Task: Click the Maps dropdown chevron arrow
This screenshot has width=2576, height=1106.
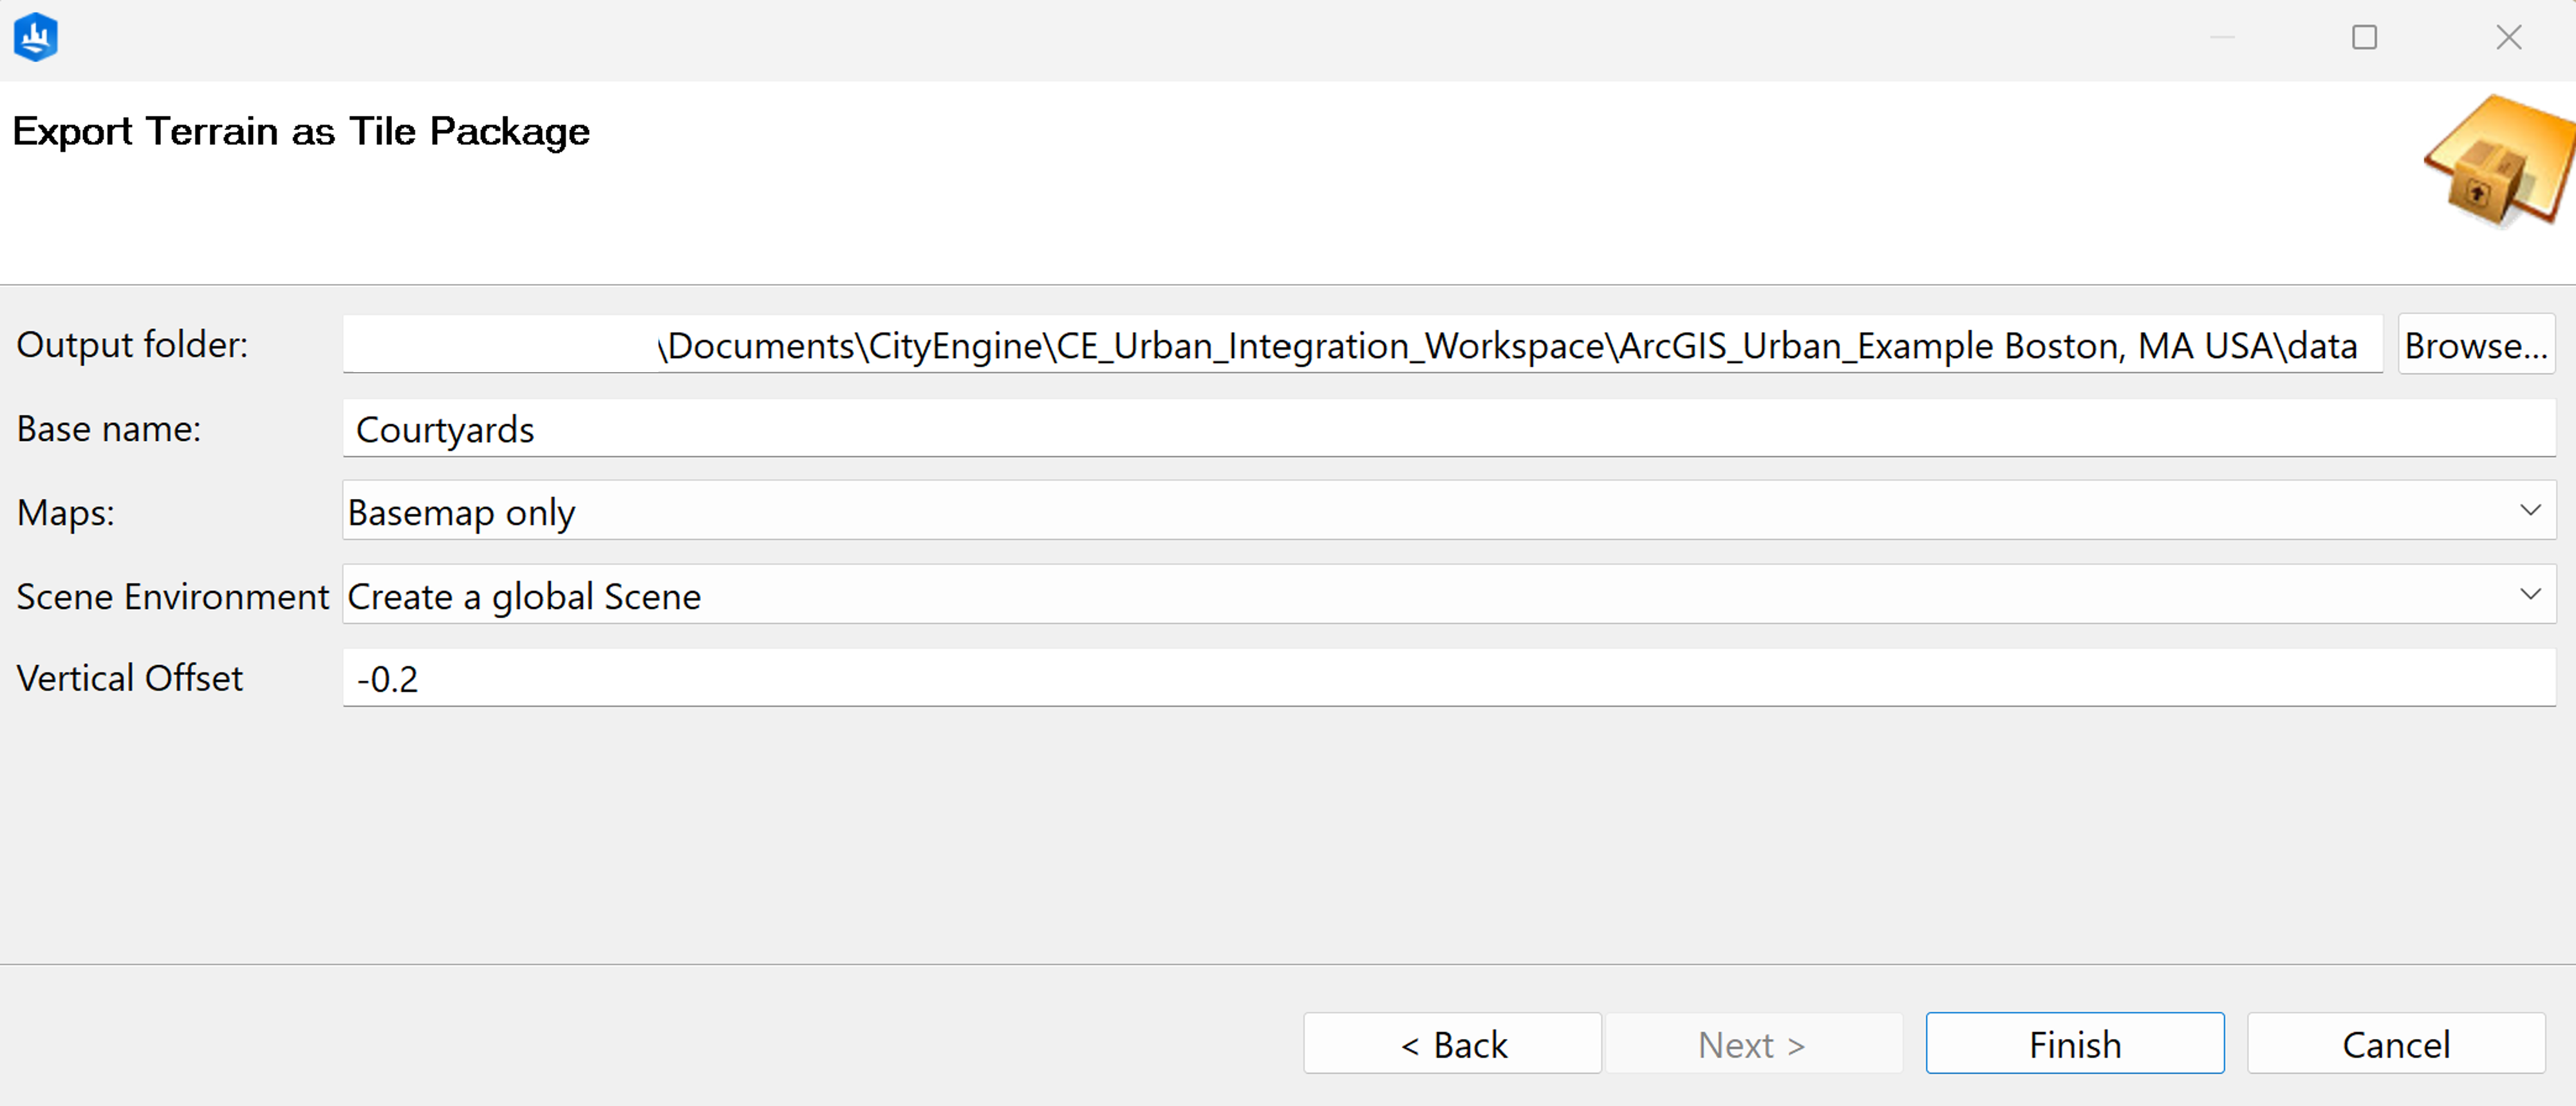Action: click(x=2531, y=511)
